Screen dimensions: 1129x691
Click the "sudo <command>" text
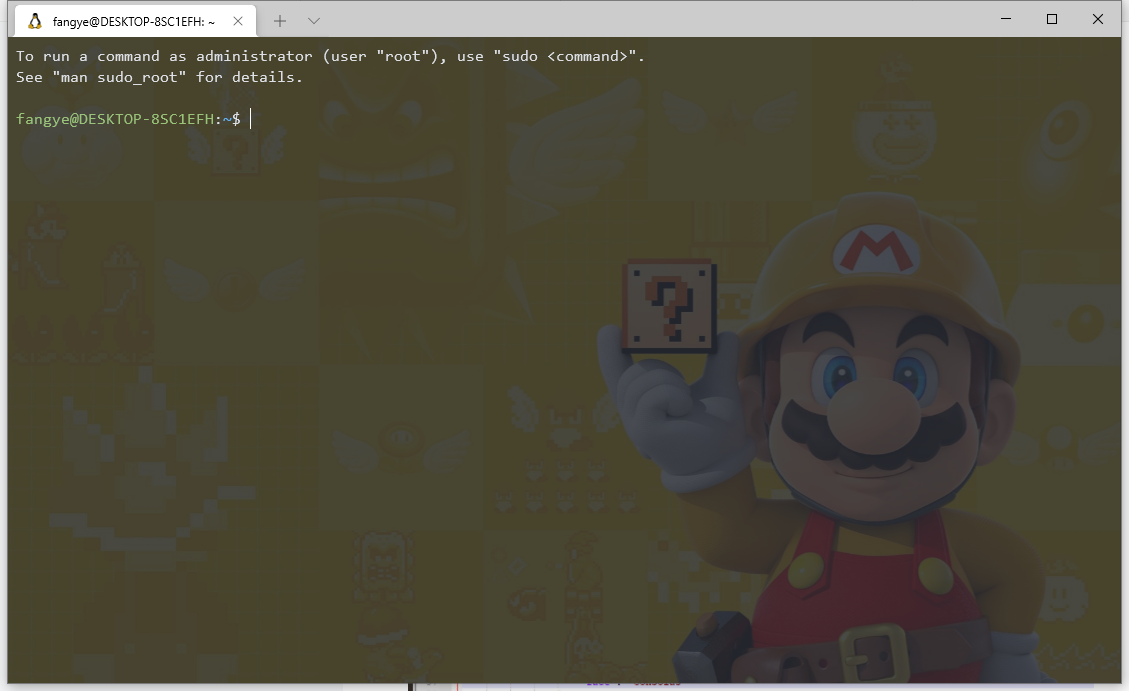point(564,56)
